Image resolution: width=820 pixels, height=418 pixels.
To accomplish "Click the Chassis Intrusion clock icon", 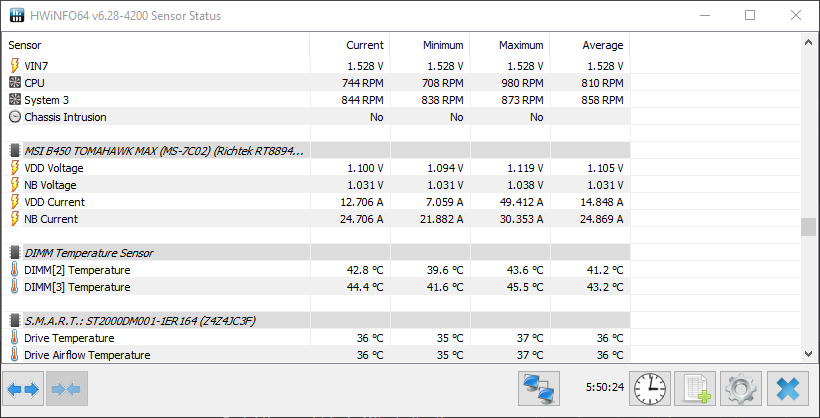I will pos(15,117).
